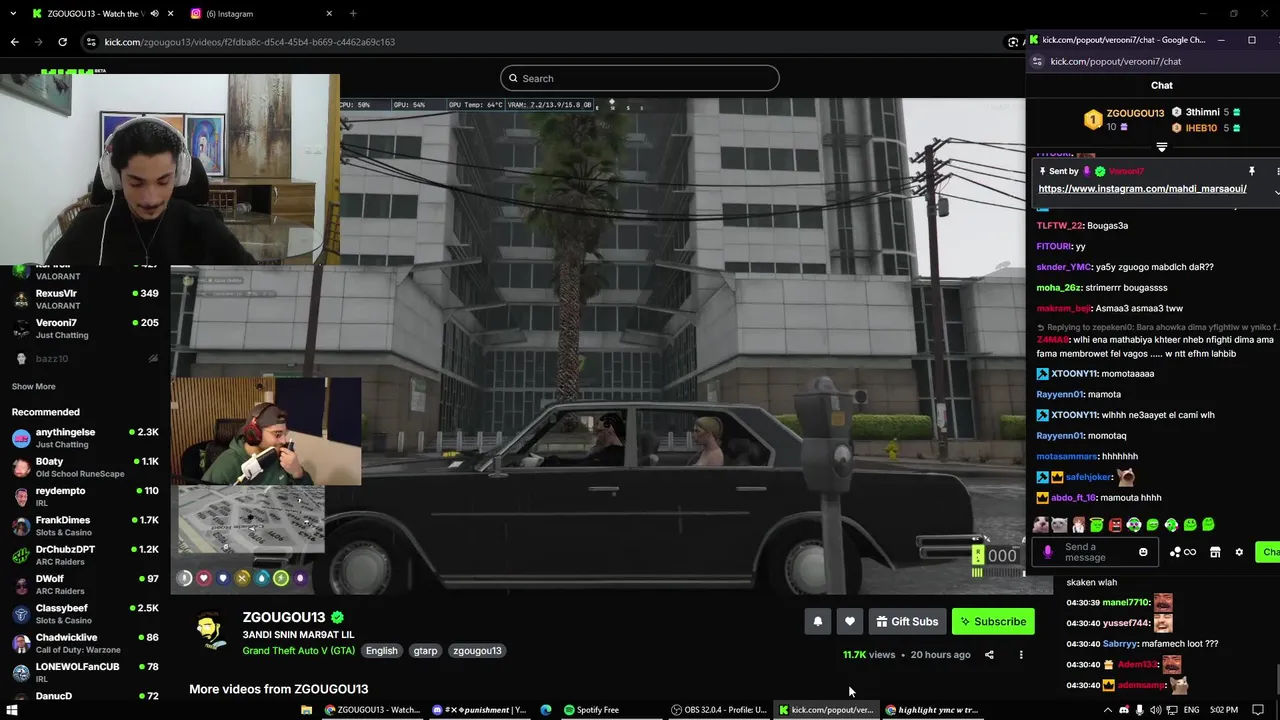Open Spotify Free from taskbar
The image size is (1280, 720).
[591, 710]
